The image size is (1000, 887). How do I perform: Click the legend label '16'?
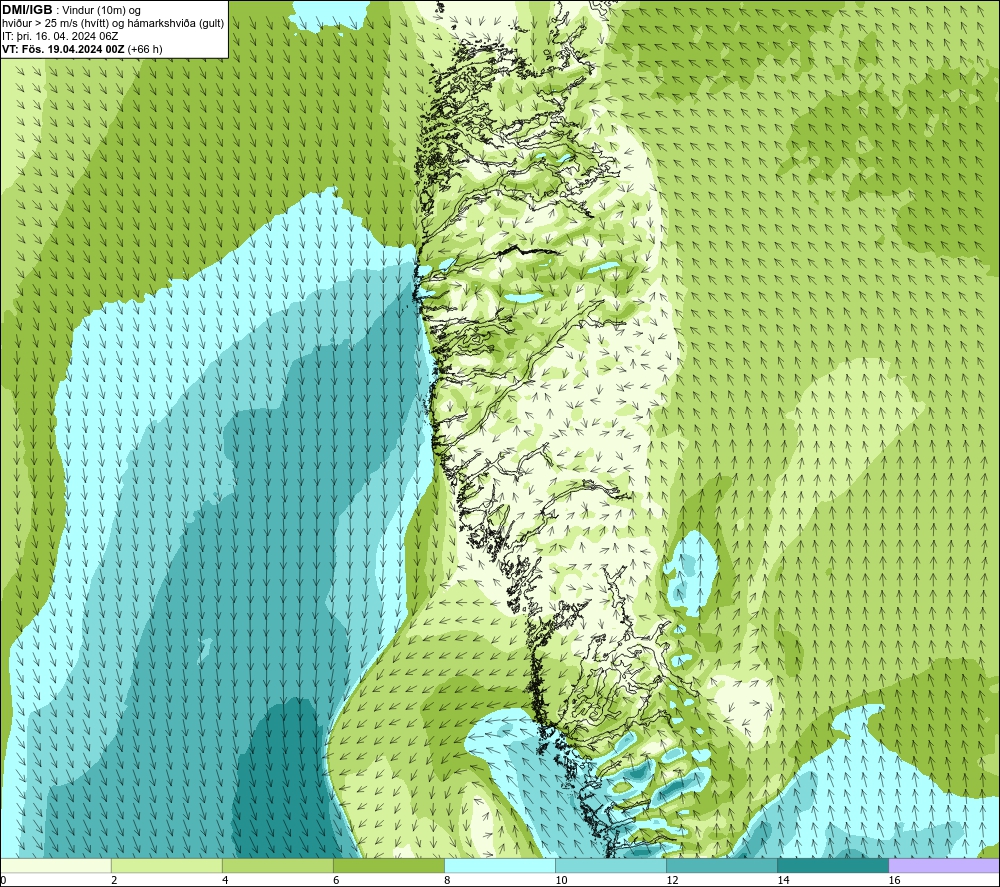894,880
